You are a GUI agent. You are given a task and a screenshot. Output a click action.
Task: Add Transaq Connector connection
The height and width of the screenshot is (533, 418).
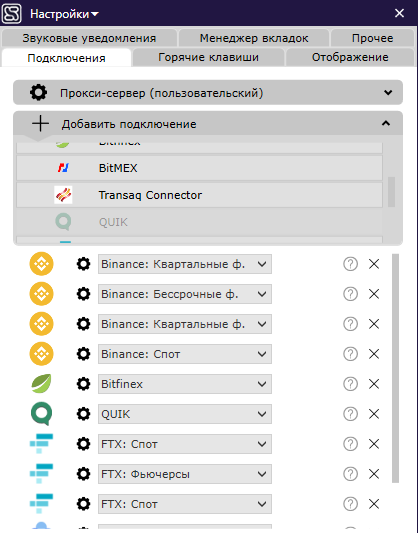[199, 195]
